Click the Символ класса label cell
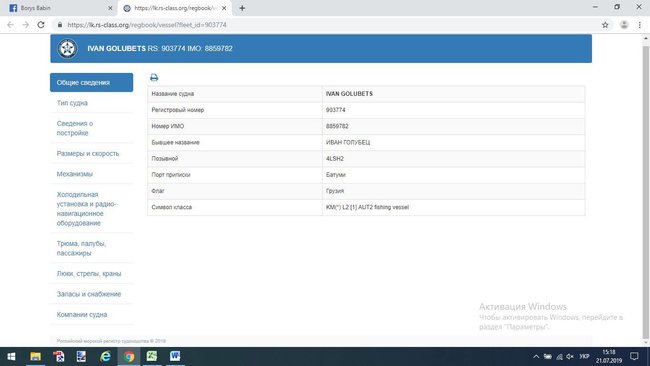Image resolution: width=650 pixels, height=366 pixels. tap(235, 207)
